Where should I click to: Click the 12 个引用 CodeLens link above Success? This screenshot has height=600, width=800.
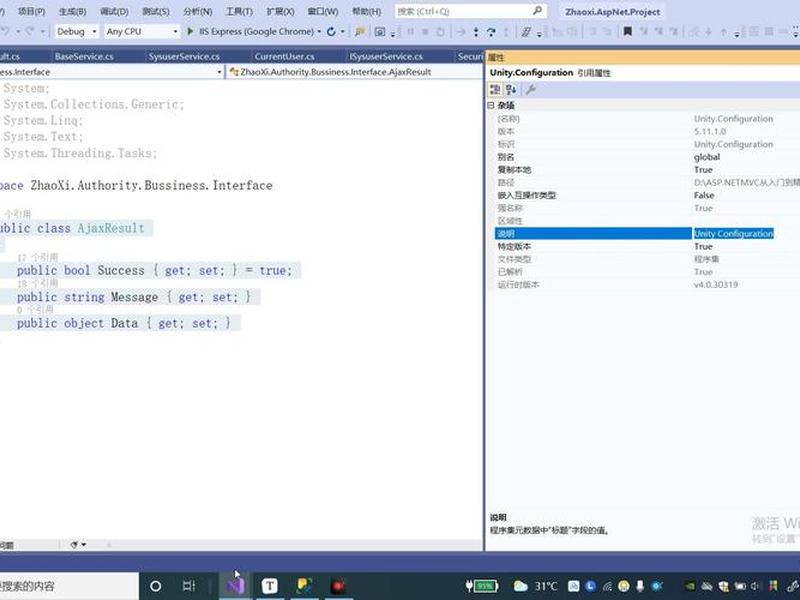[37, 257]
